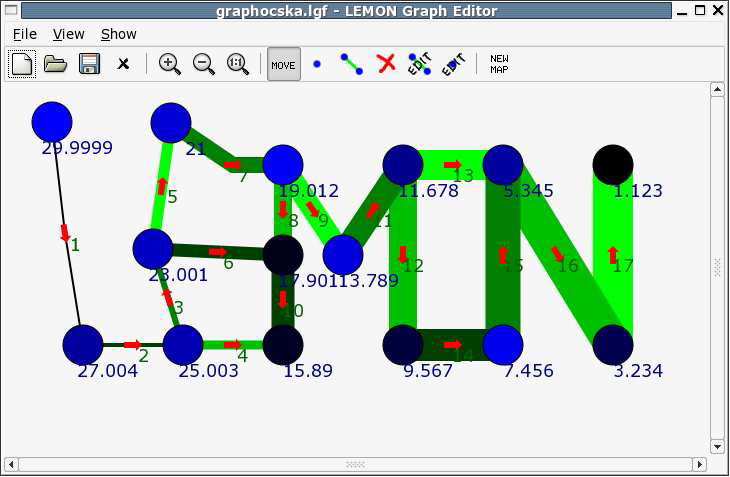Zoom out with the minus magnifier
The image size is (730, 477).
tap(203, 64)
